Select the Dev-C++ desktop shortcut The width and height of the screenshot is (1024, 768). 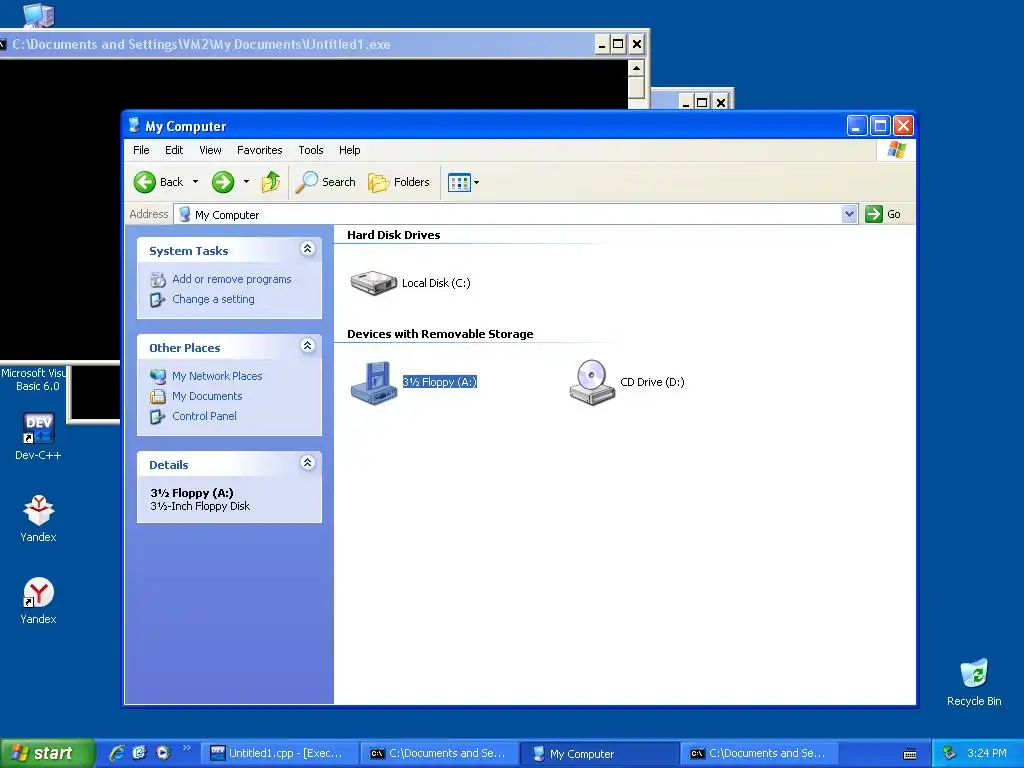click(38, 437)
